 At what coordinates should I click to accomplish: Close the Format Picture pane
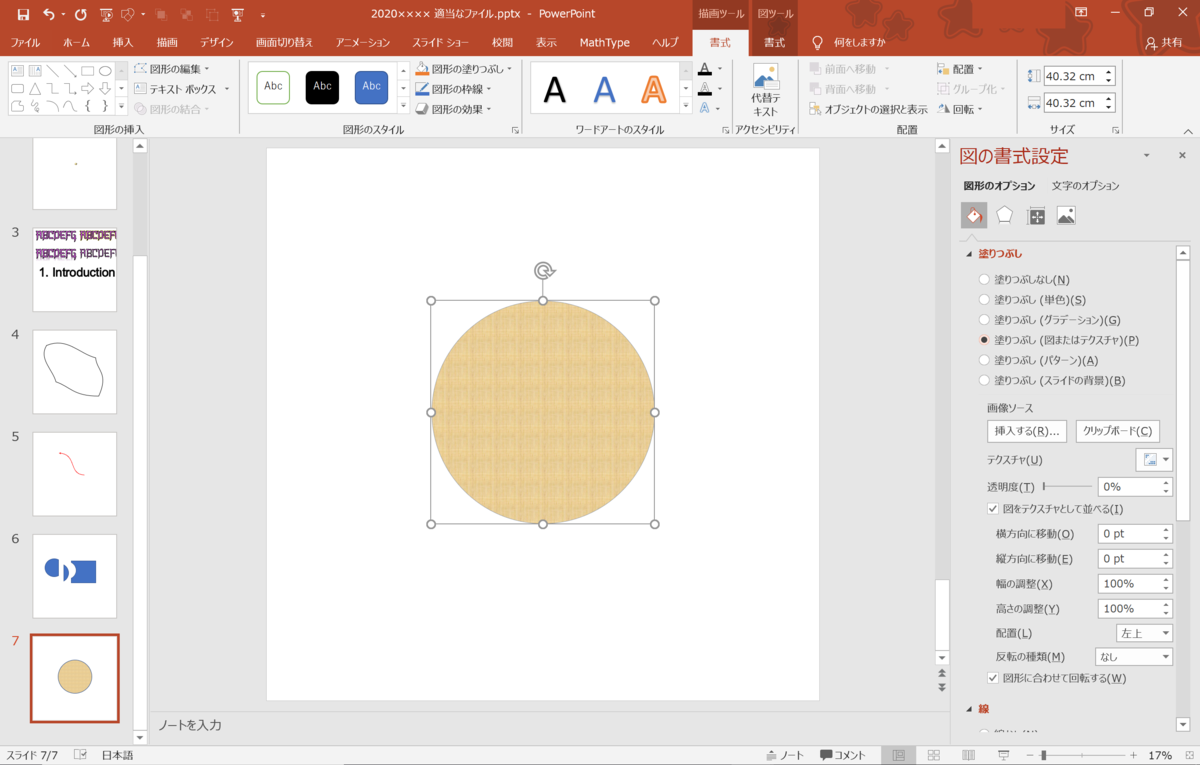(x=1182, y=156)
